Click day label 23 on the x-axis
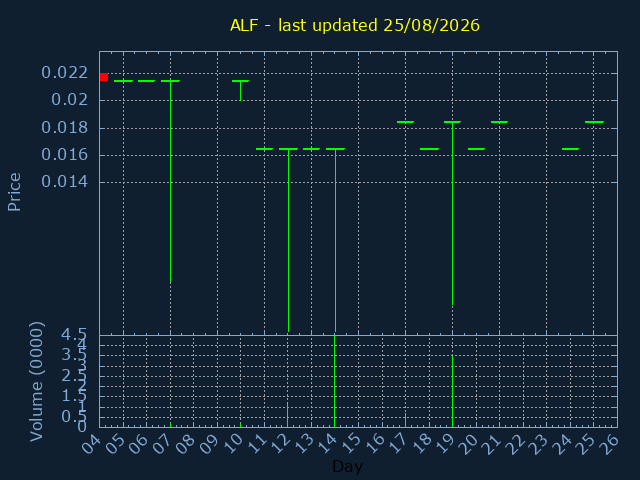This screenshot has height=480, width=640. coord(538,444)
